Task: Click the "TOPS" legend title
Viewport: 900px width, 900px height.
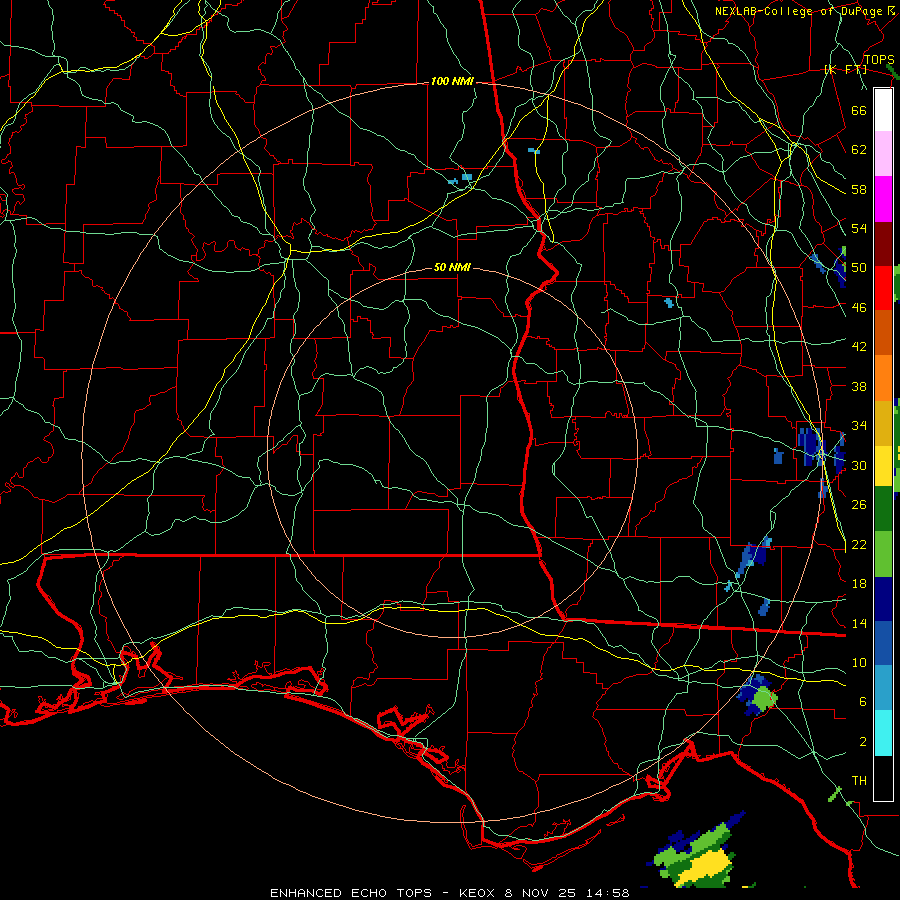Action: tap(879, 60)
